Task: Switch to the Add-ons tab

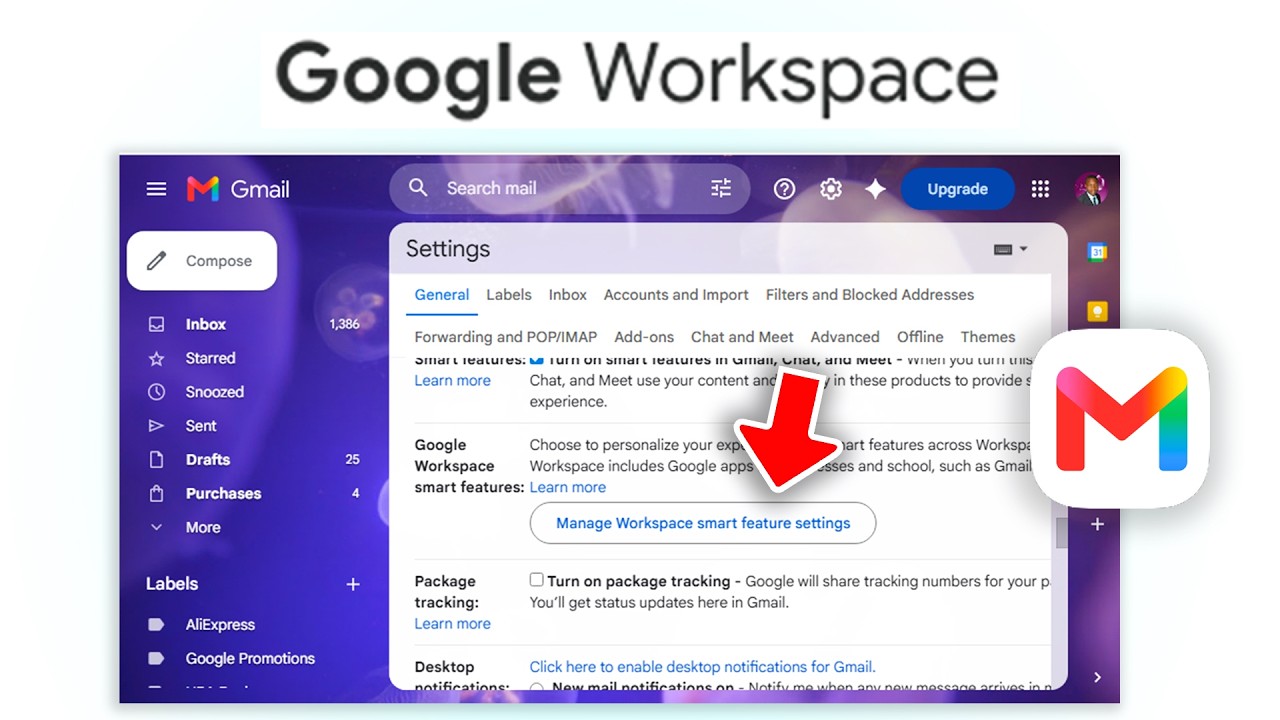Action: [644, 337]
